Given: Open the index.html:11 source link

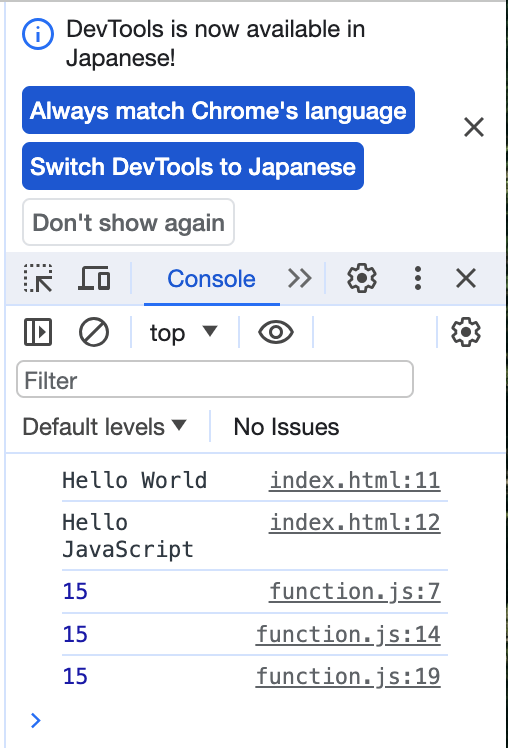Looking at the screenshot, I should click(x=354, y=480).
